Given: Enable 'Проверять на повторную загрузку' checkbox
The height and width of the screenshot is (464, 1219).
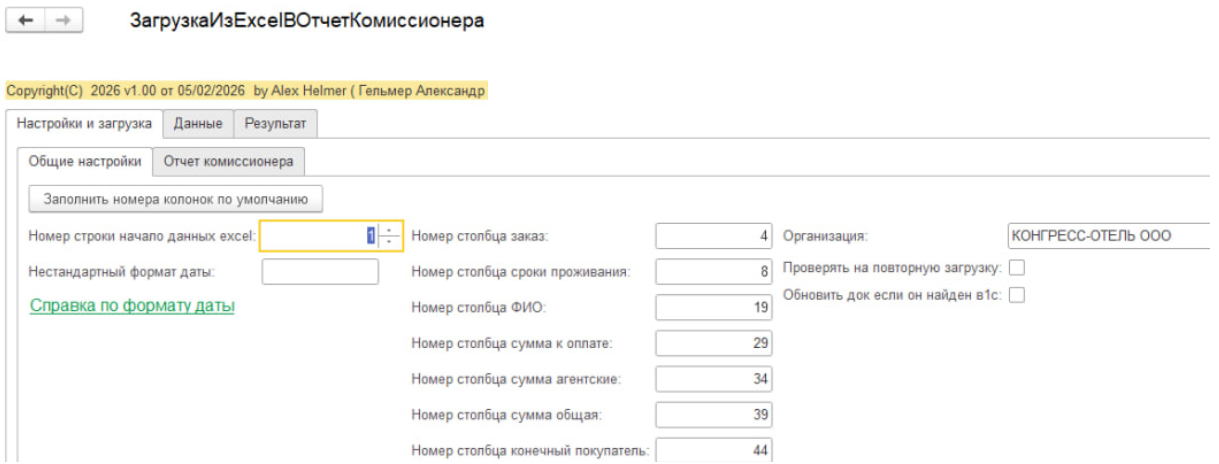Looking at the screenshot, I should click(x=1017, y=268).
